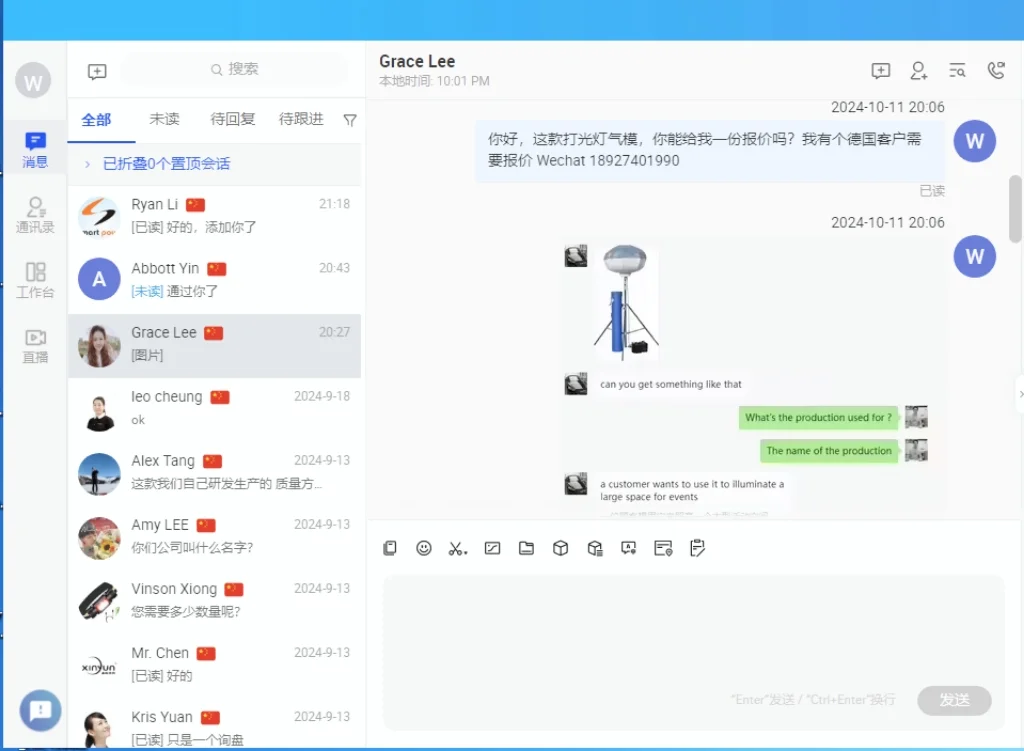Open the conversation filter funnel icon
The width and height of the screenshot is (1024, 751).
tap(350, 120)
